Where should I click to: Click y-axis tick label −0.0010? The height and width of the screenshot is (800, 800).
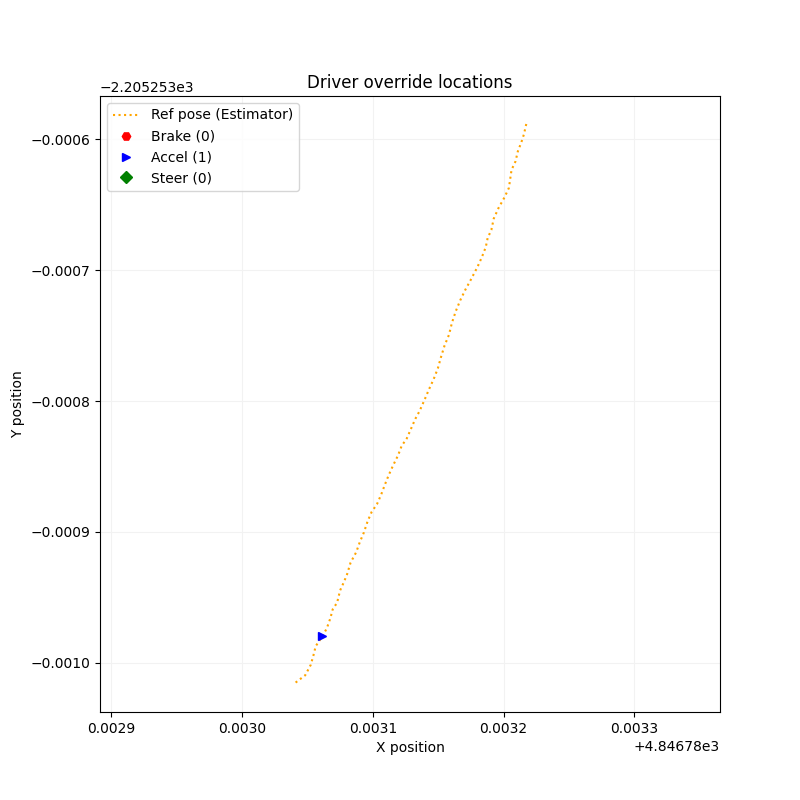61,663
